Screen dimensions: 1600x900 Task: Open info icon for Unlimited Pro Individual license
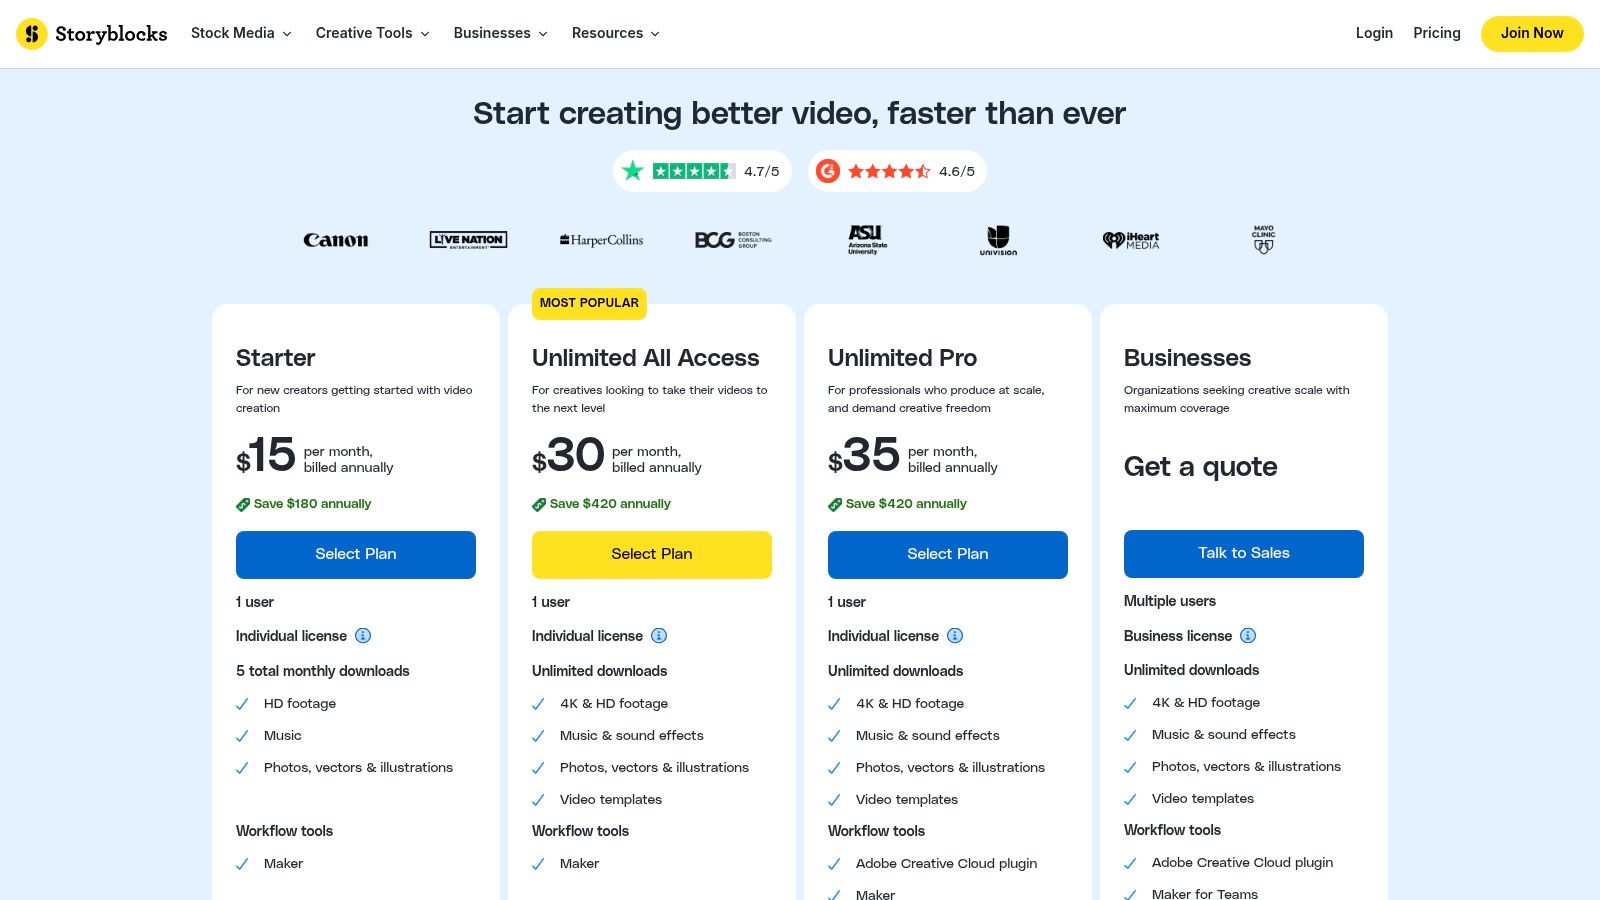[x=955, y=636]
